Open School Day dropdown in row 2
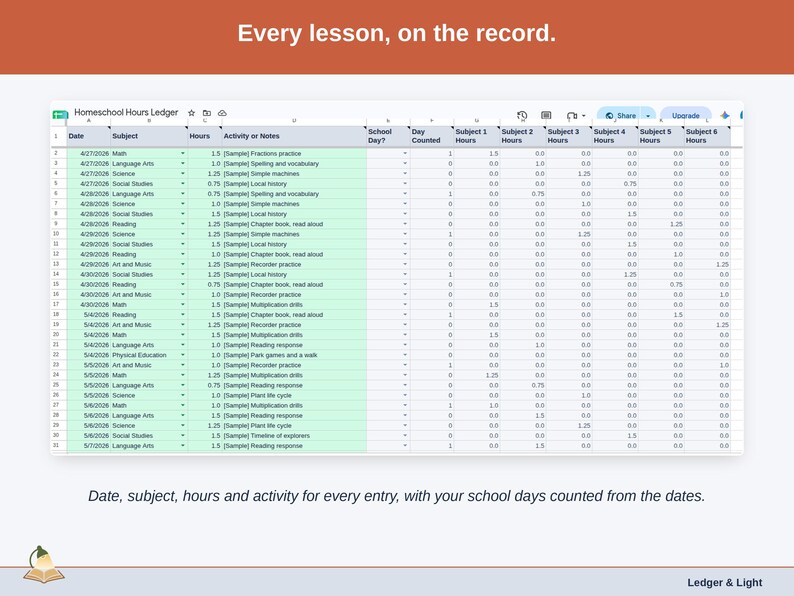Image resolution: width=794 pixels, height=596 pixels. point(405,153)
